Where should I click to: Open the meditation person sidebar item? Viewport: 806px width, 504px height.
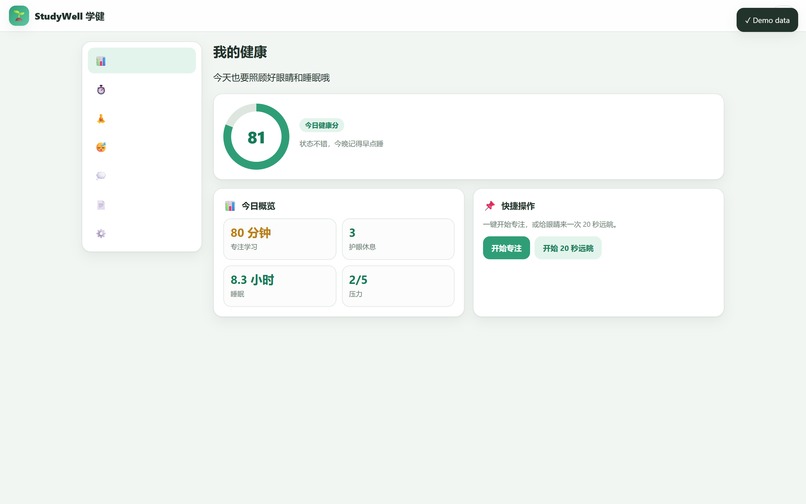(x=142, y=118)
